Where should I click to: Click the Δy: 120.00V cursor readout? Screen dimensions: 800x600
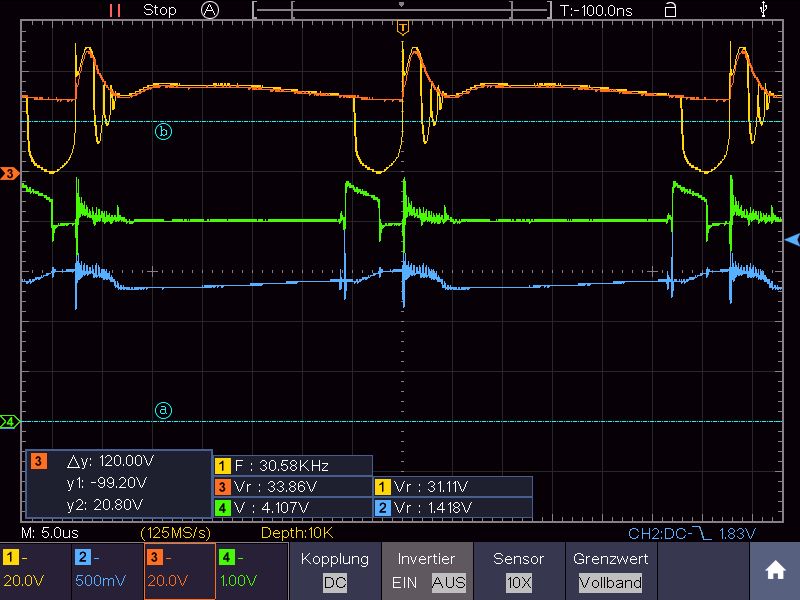(110, 461)
